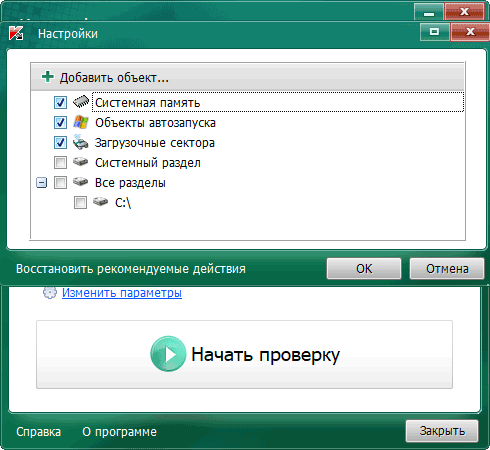Image resolution: width=490 pixels, height=450 pixels.
Task: Click the Windows flag icon for Объекты автозапуска
Action: coord(81,122)
